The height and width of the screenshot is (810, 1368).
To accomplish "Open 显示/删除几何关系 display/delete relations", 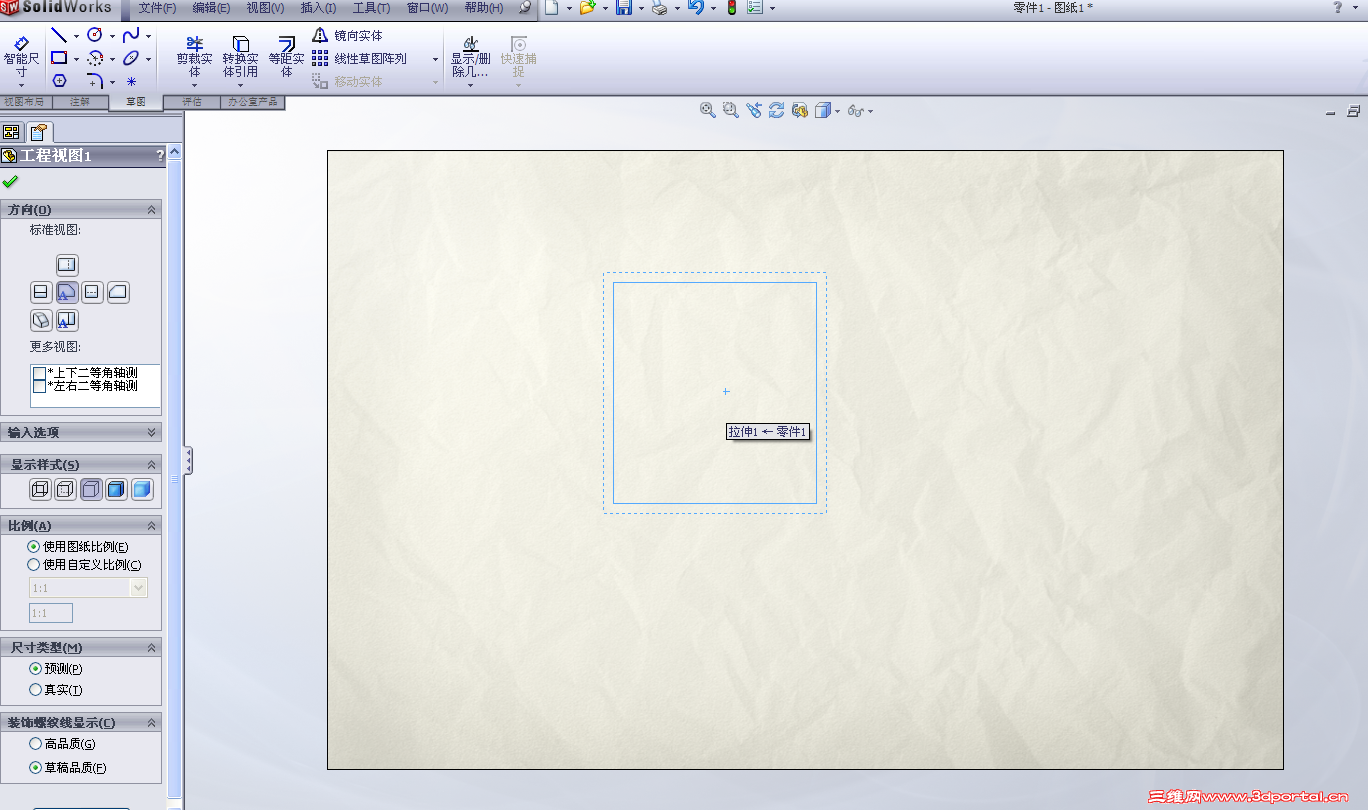I will (x=469, y=58).
